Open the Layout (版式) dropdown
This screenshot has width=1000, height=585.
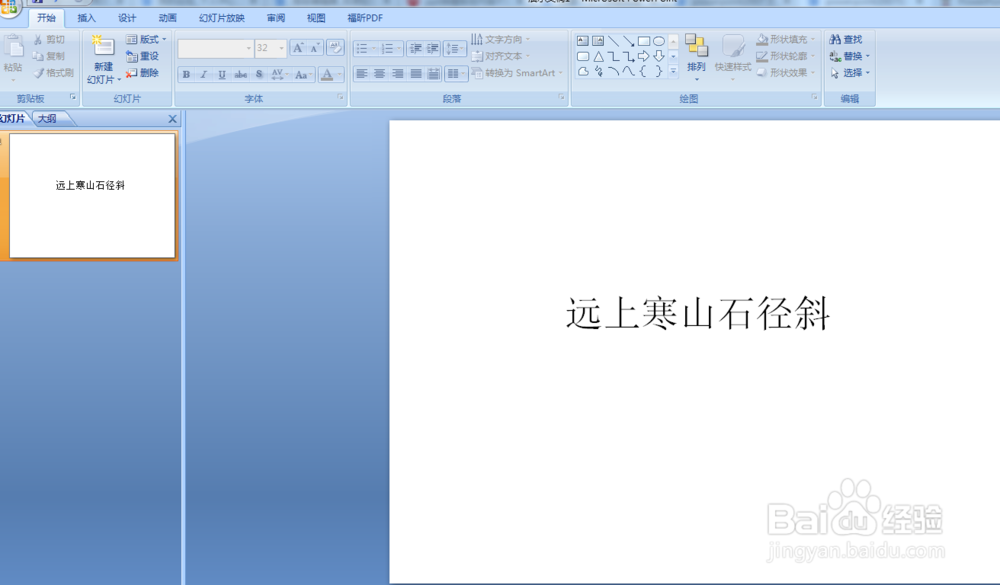146,40
